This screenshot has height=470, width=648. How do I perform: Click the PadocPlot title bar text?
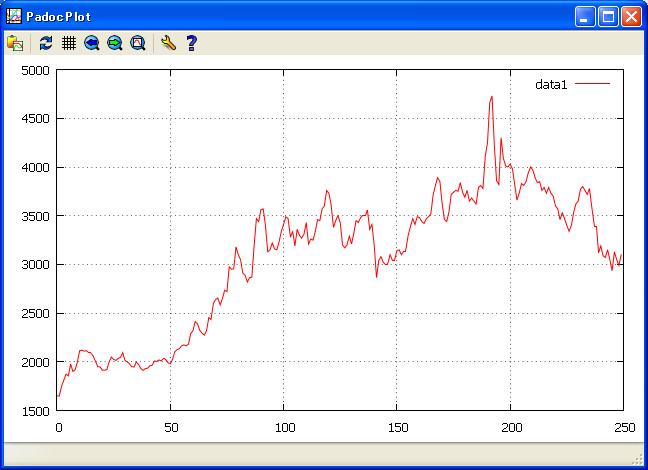(x=62, y=16)
